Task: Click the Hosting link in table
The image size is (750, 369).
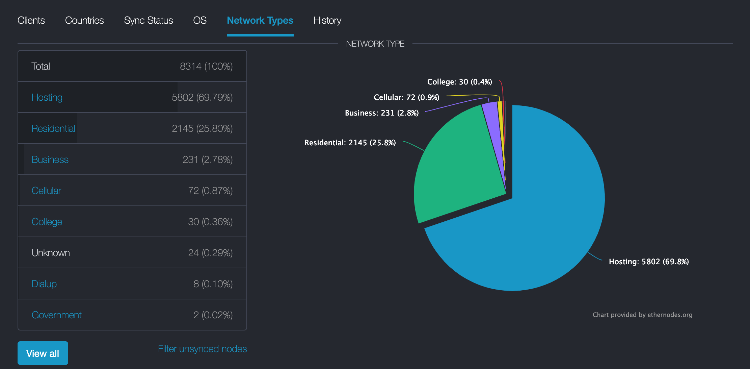Action: pos(47,98)
